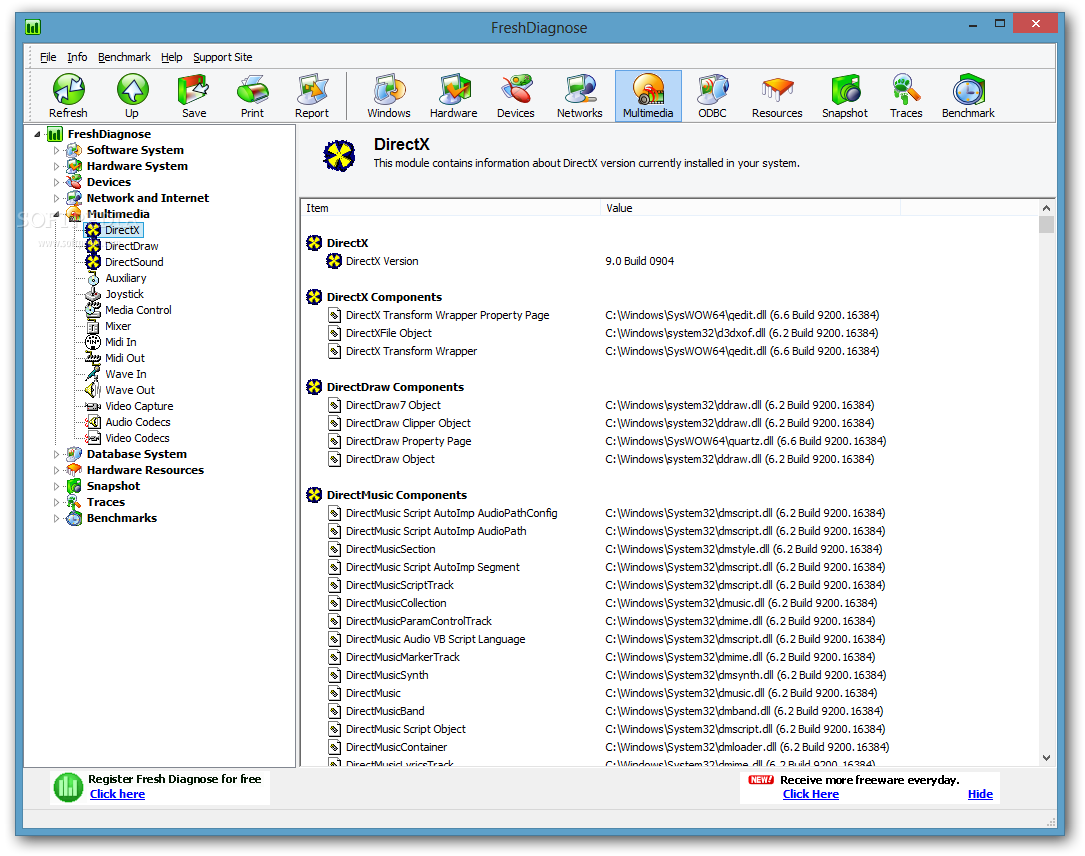1085x856 pixels.
Task: Open the Devices module icon
Action: tap(516, 96)
